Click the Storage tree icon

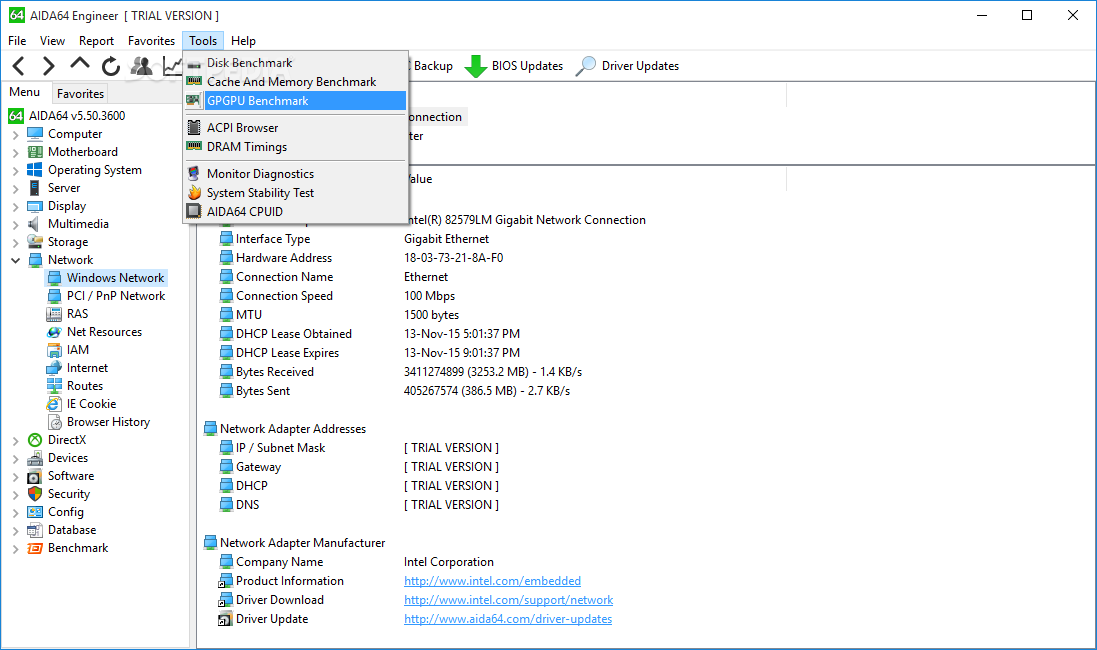coord(35,241)
